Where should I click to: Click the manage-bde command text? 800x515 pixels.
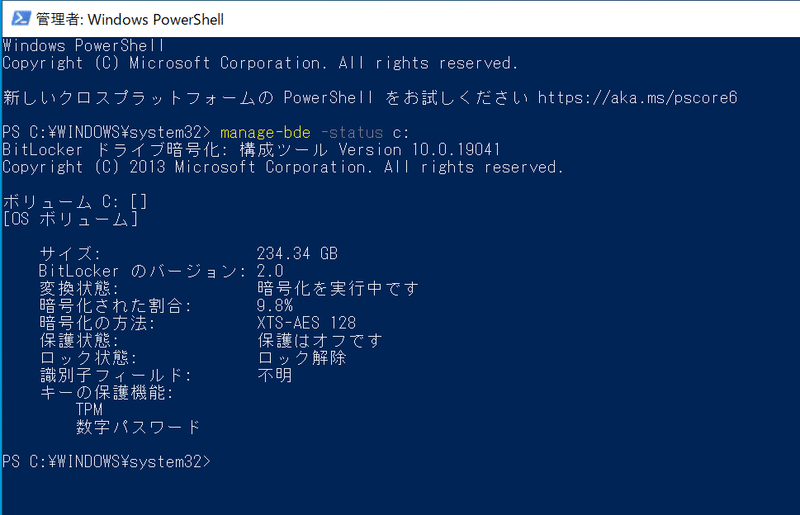click(265, 133)
